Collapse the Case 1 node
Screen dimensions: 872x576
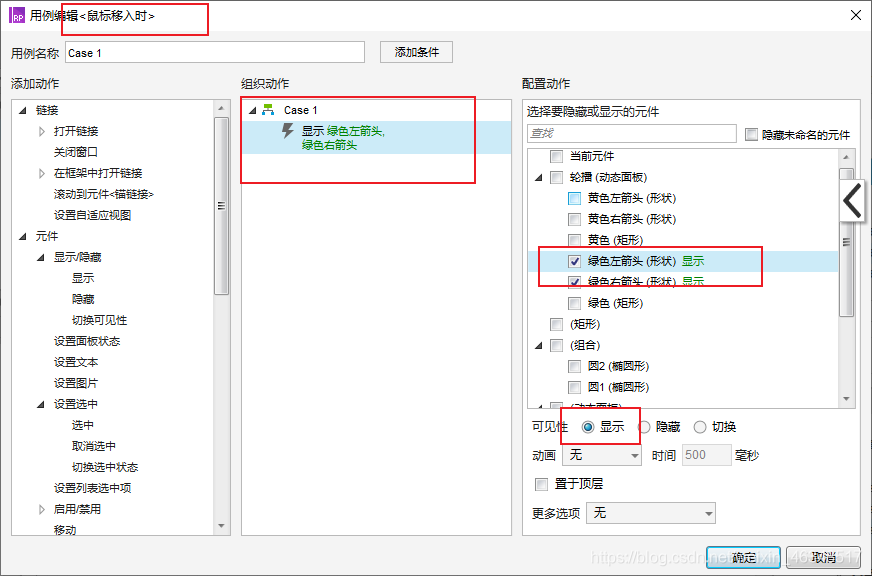click(252, 111)
